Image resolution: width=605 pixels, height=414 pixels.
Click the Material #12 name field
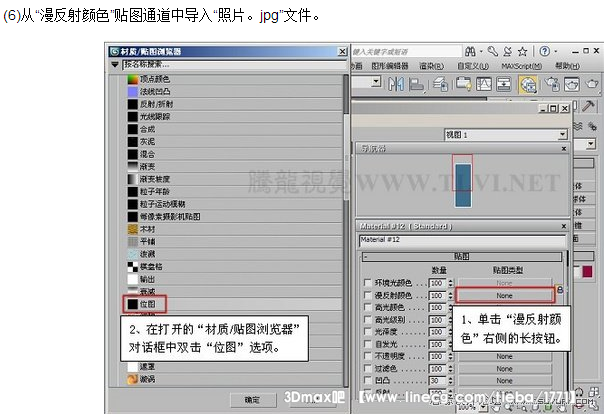tap(462, 240)
